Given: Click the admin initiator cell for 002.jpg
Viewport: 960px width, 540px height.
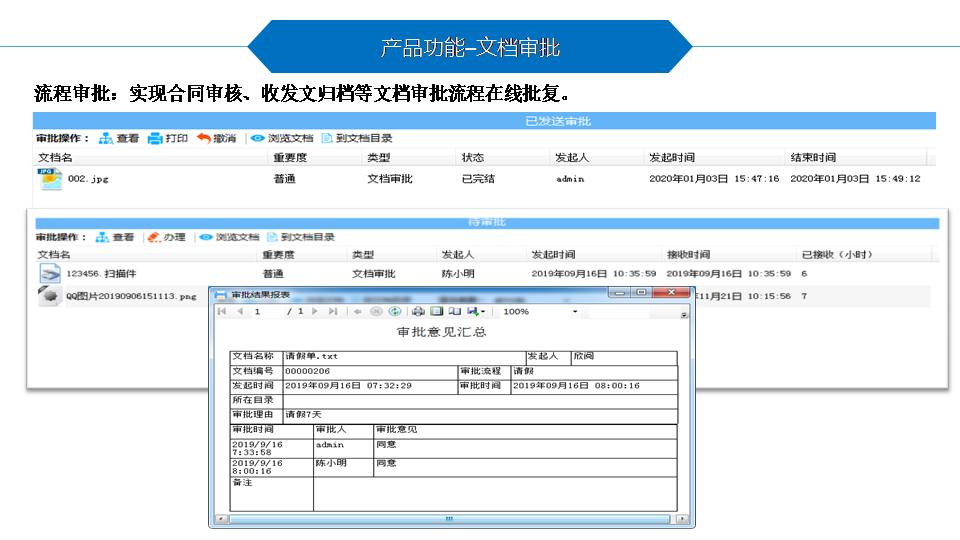Looking at the screenshot, I should click(x=570, y=179).
